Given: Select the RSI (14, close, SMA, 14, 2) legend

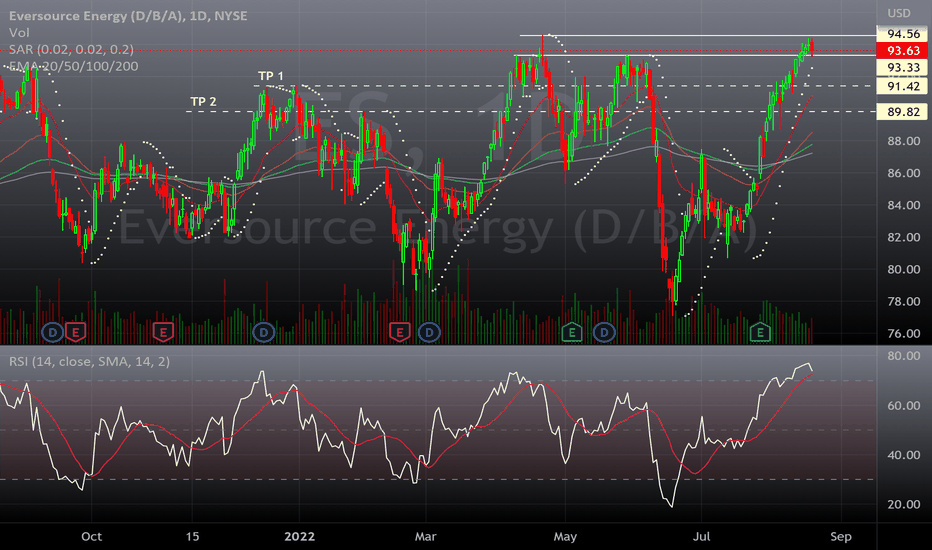Looking at the screenshot, I should pos(89,362).
